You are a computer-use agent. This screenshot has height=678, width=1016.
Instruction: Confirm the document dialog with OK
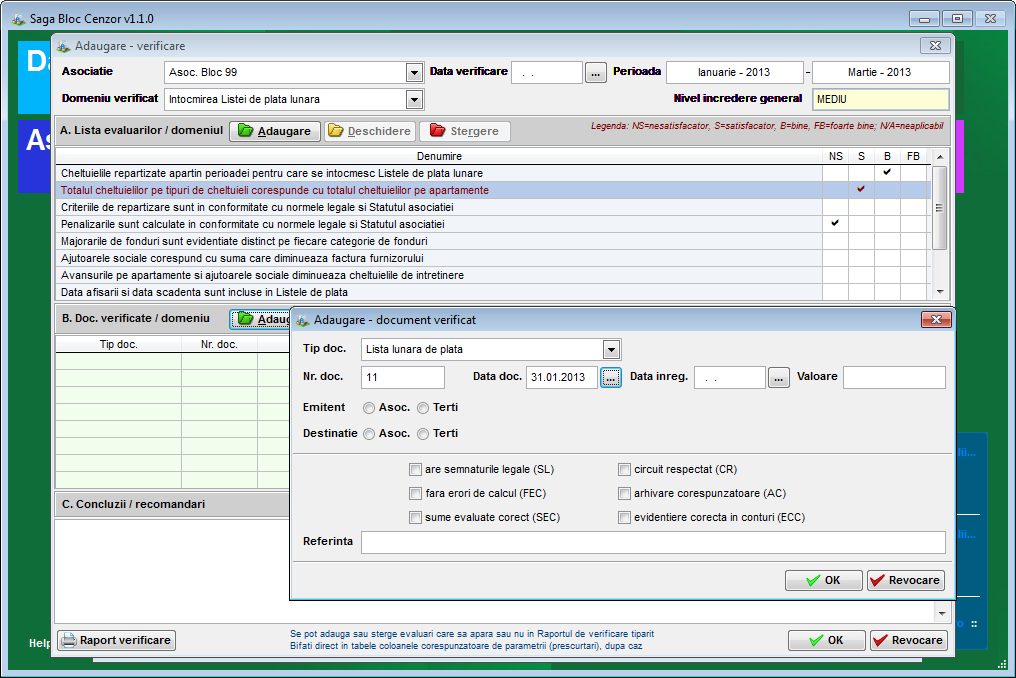tap(824, 580)
